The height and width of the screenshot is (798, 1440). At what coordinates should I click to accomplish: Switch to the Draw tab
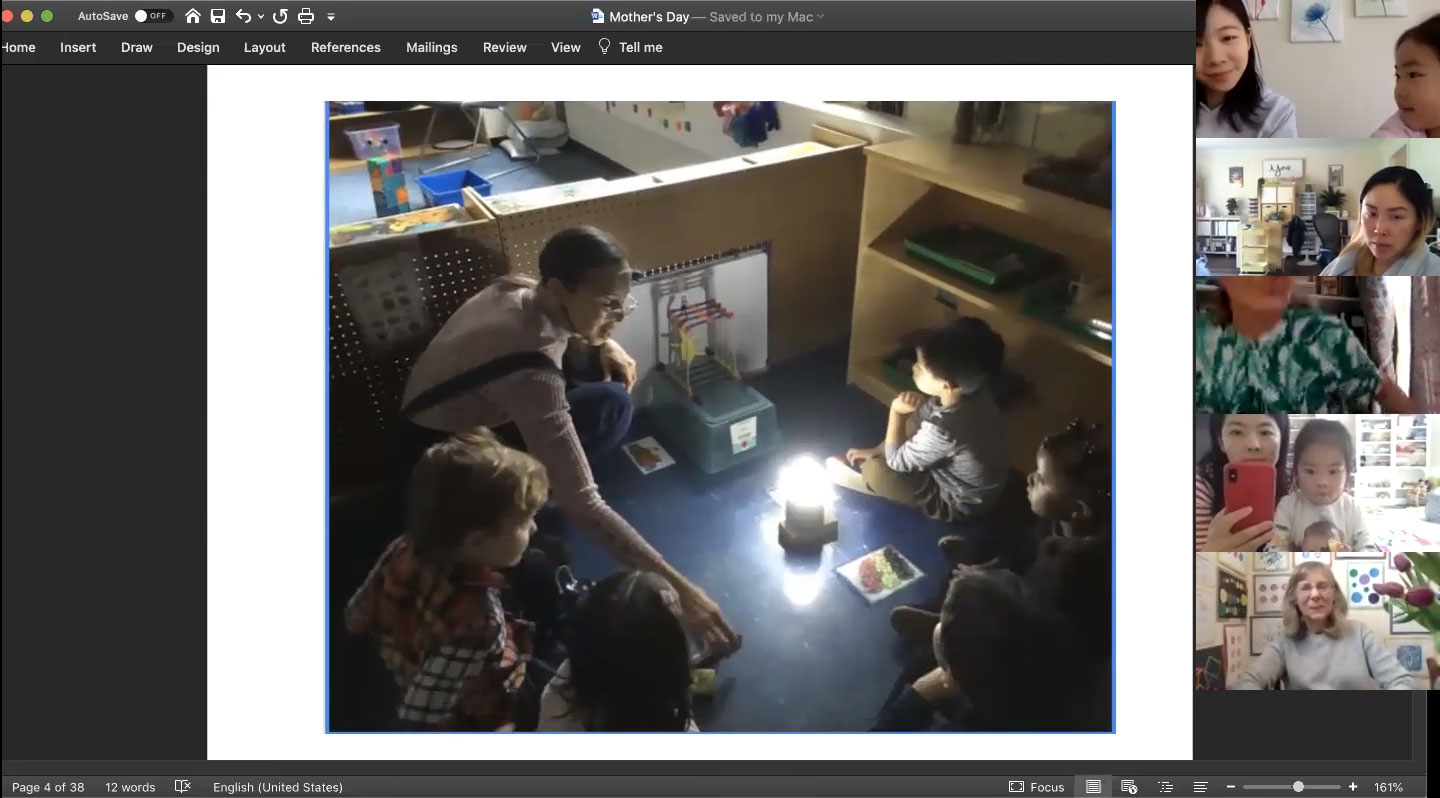click(137, 47)
